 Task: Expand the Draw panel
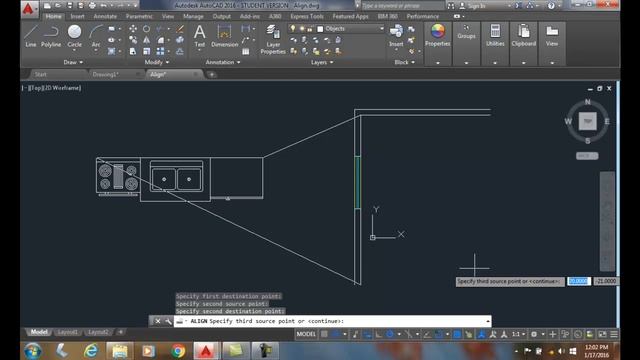tap(74, 62)
